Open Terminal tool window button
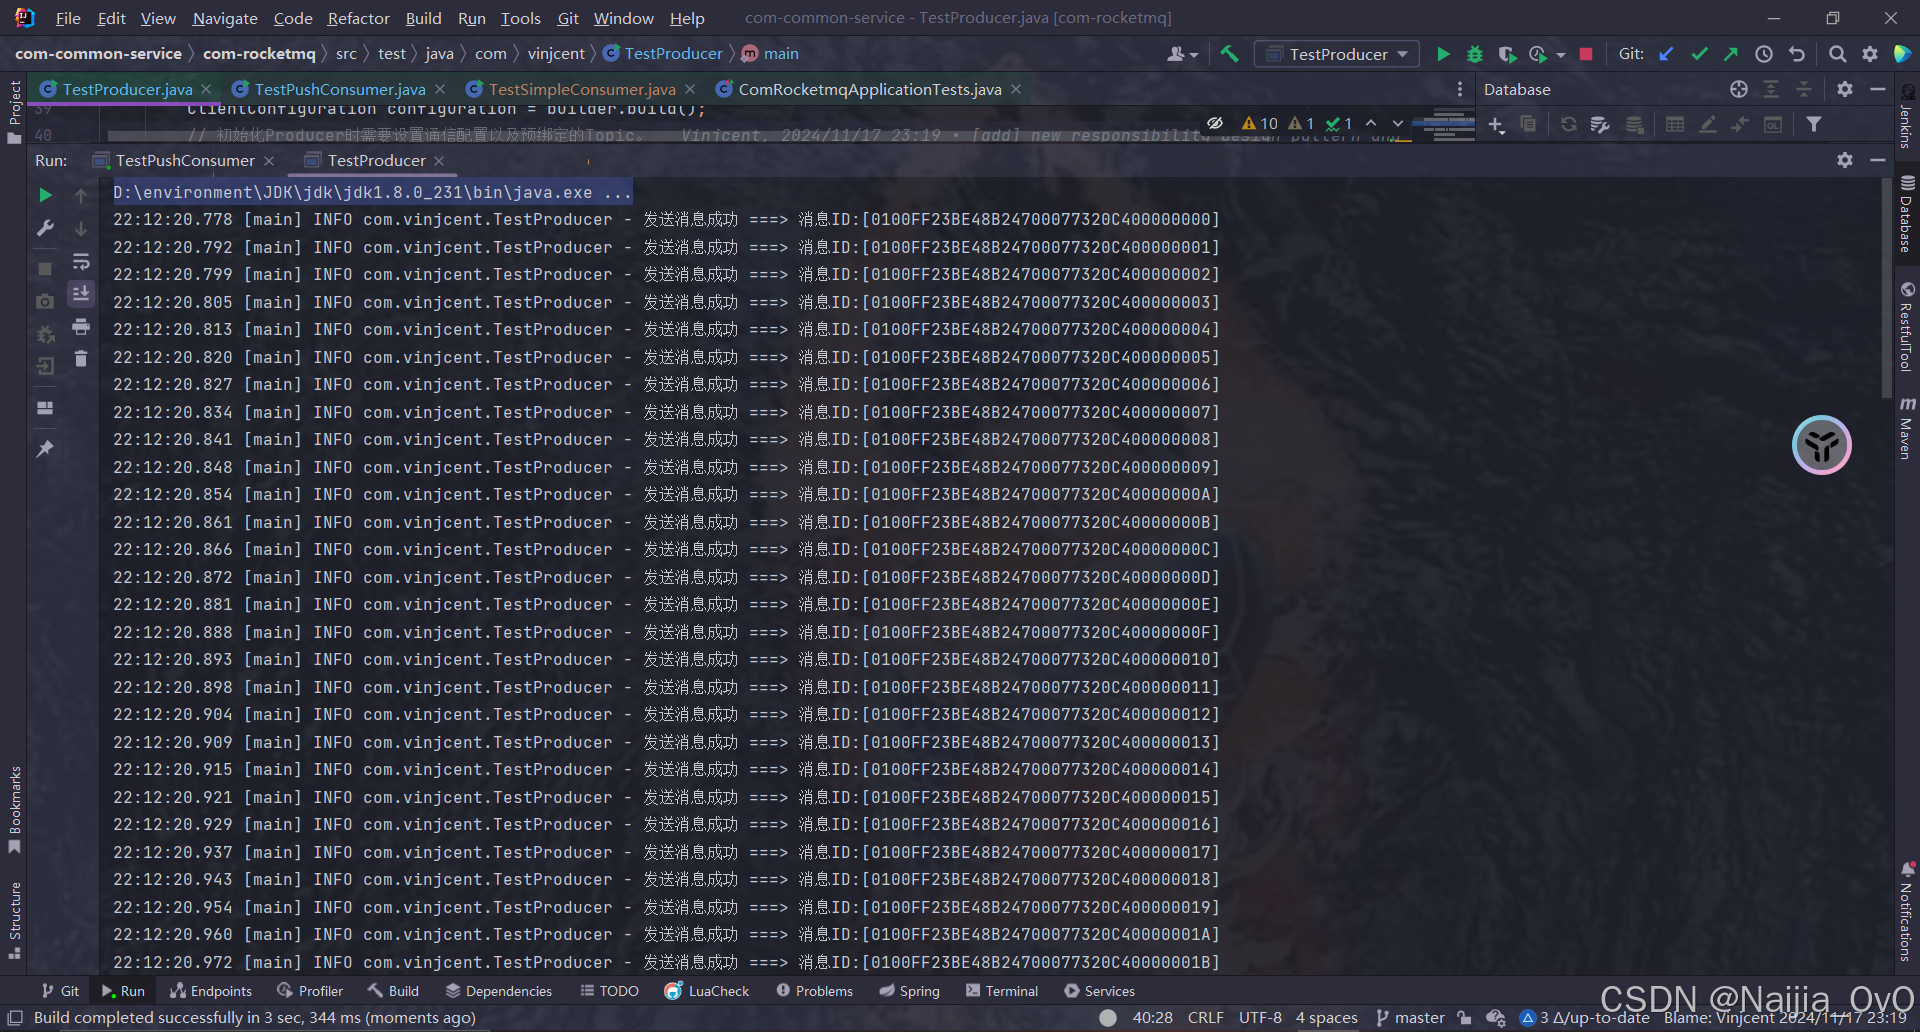 click(1002, 991)
